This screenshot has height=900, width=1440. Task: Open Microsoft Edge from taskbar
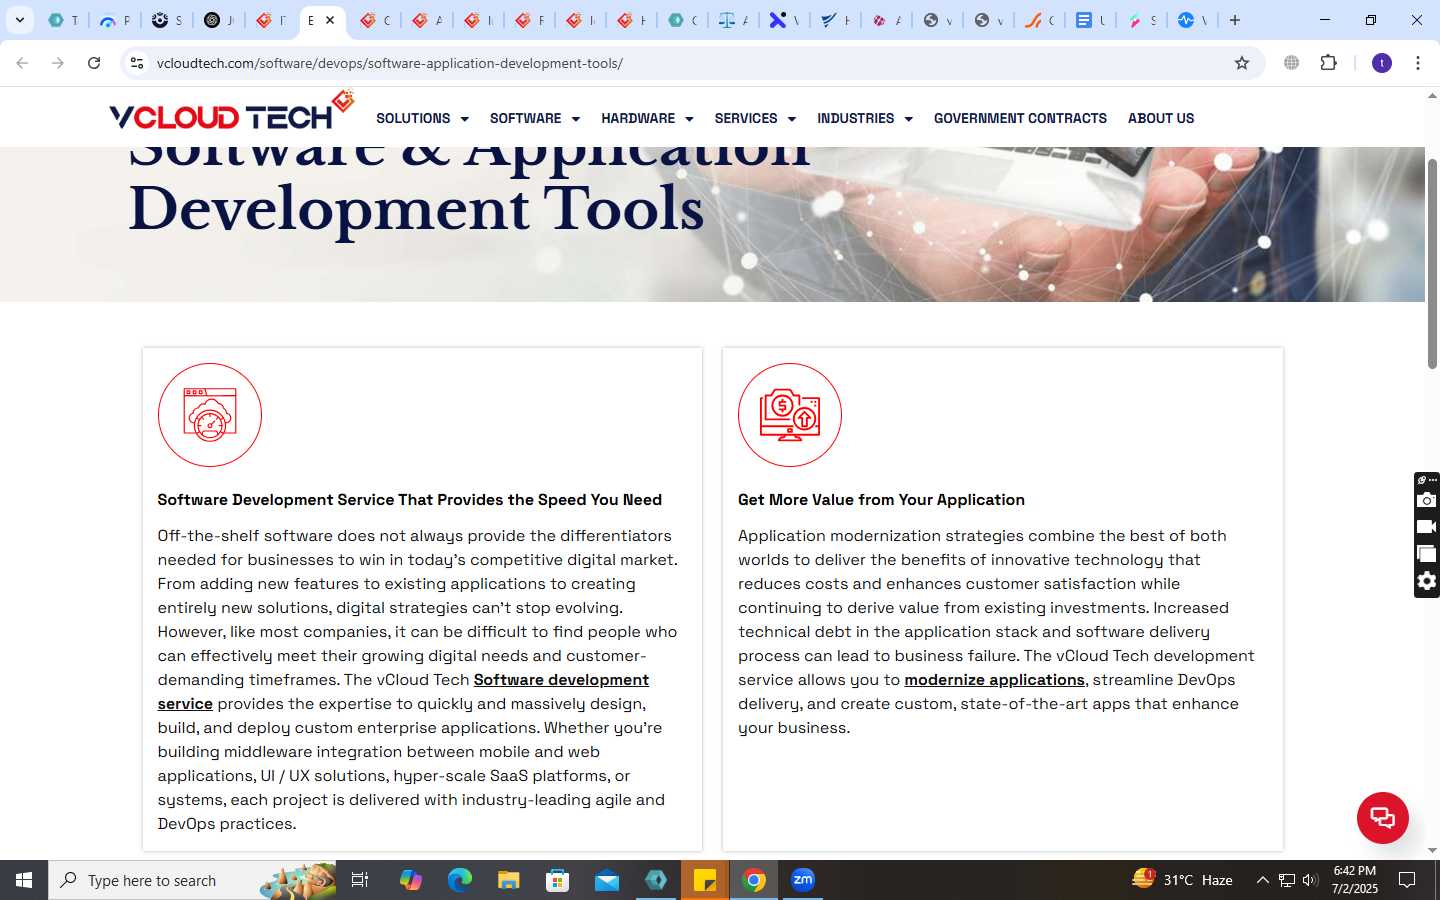click(x=459, y=880)
